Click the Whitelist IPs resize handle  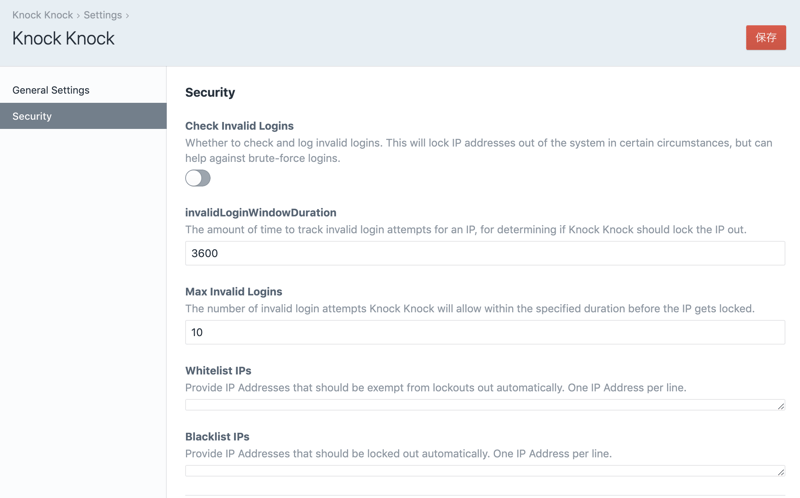point(780,406)
